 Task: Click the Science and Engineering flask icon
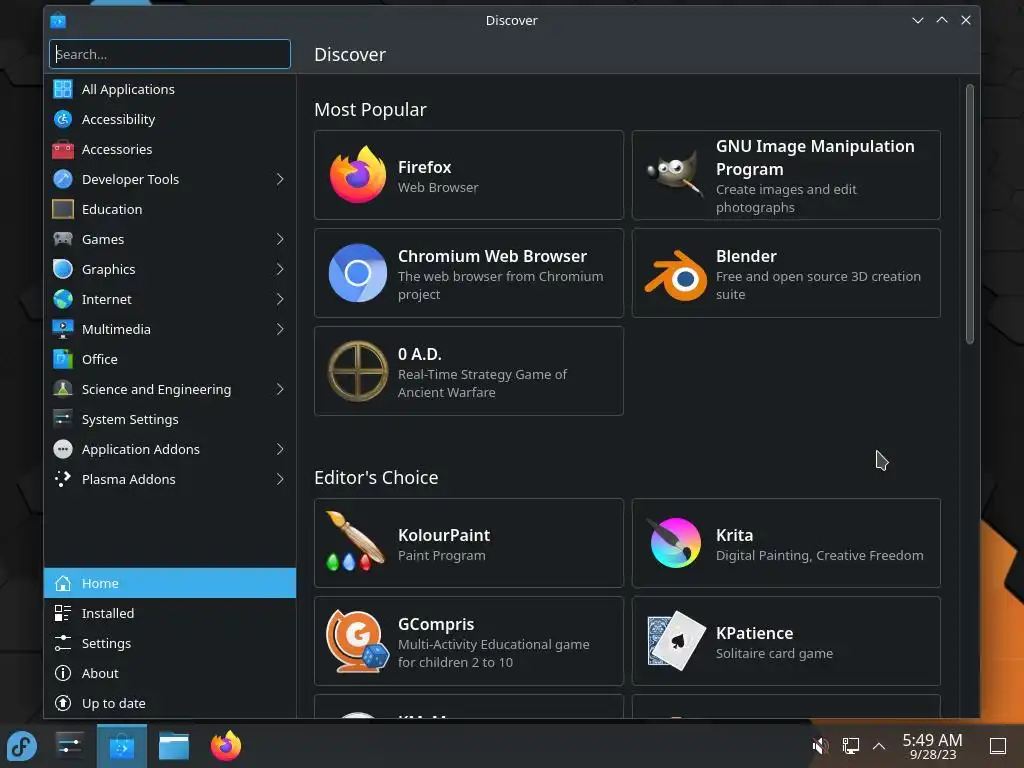pyautogui.click(x=63, y=389)
